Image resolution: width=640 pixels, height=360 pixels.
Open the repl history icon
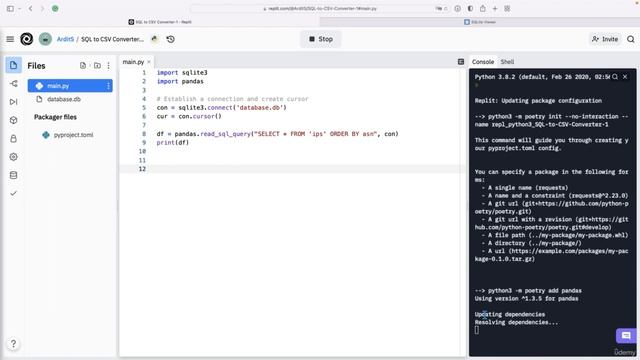[x=171, y=39]
